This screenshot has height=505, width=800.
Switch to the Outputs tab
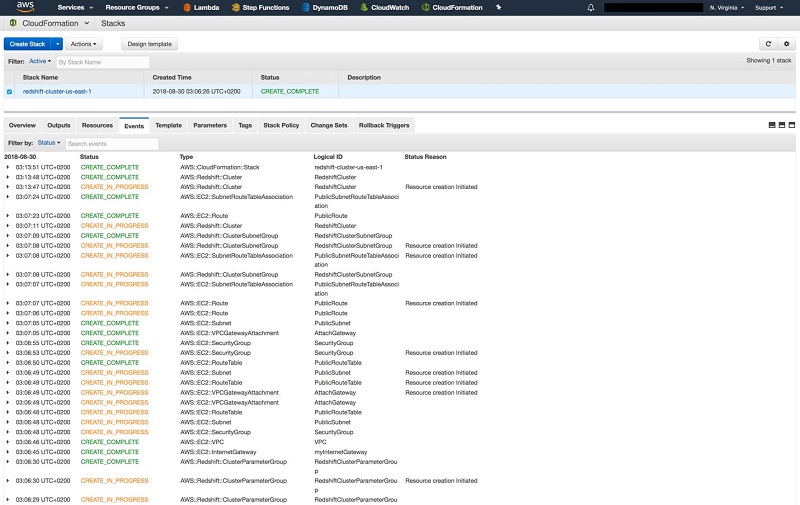point(59,125)
